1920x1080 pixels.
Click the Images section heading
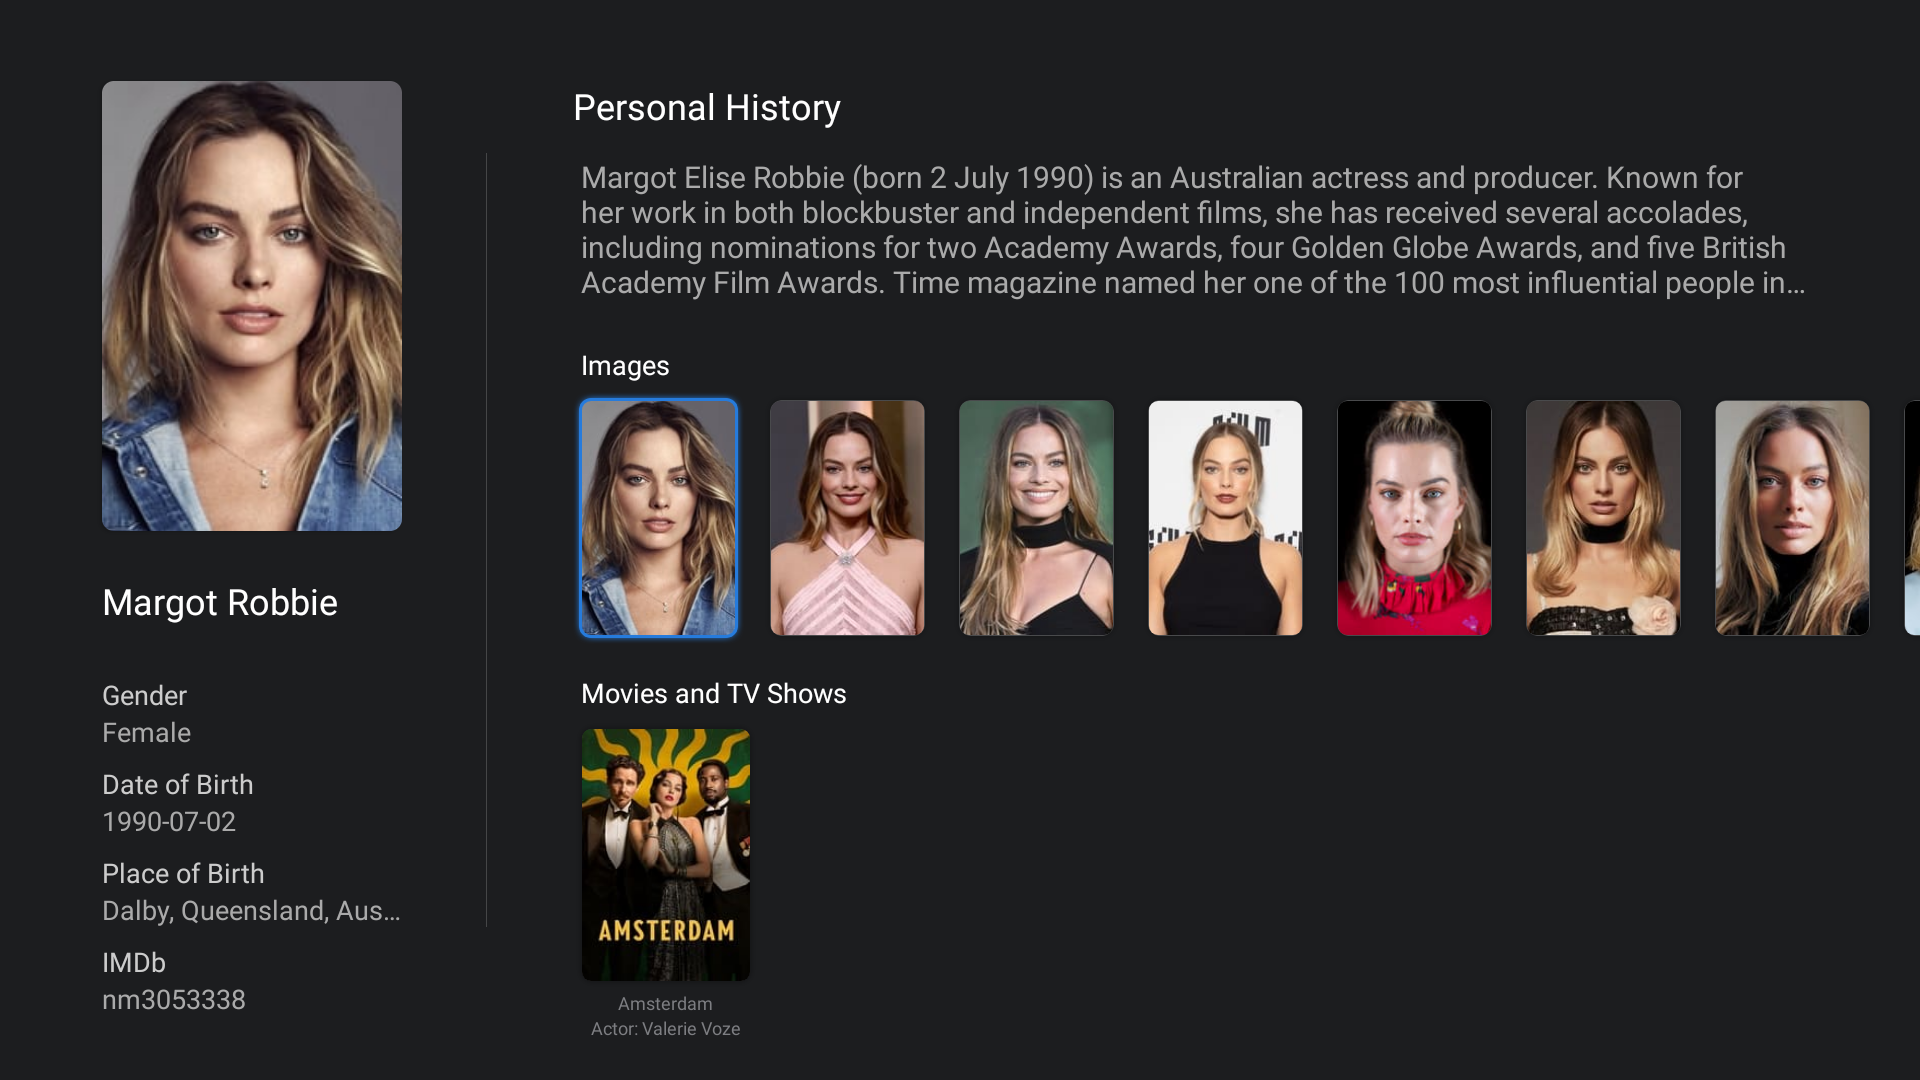click(x=625, y=366)
